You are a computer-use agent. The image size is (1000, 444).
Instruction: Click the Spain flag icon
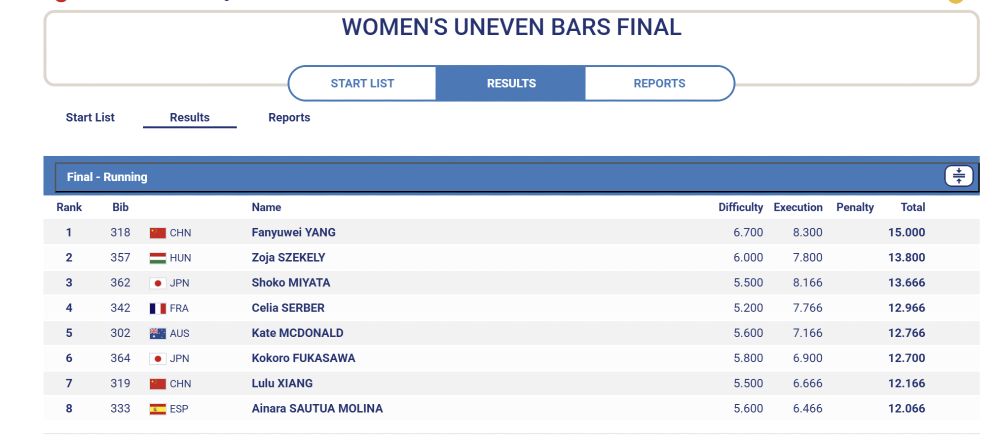pyautogui.click(x=158, y=409)
